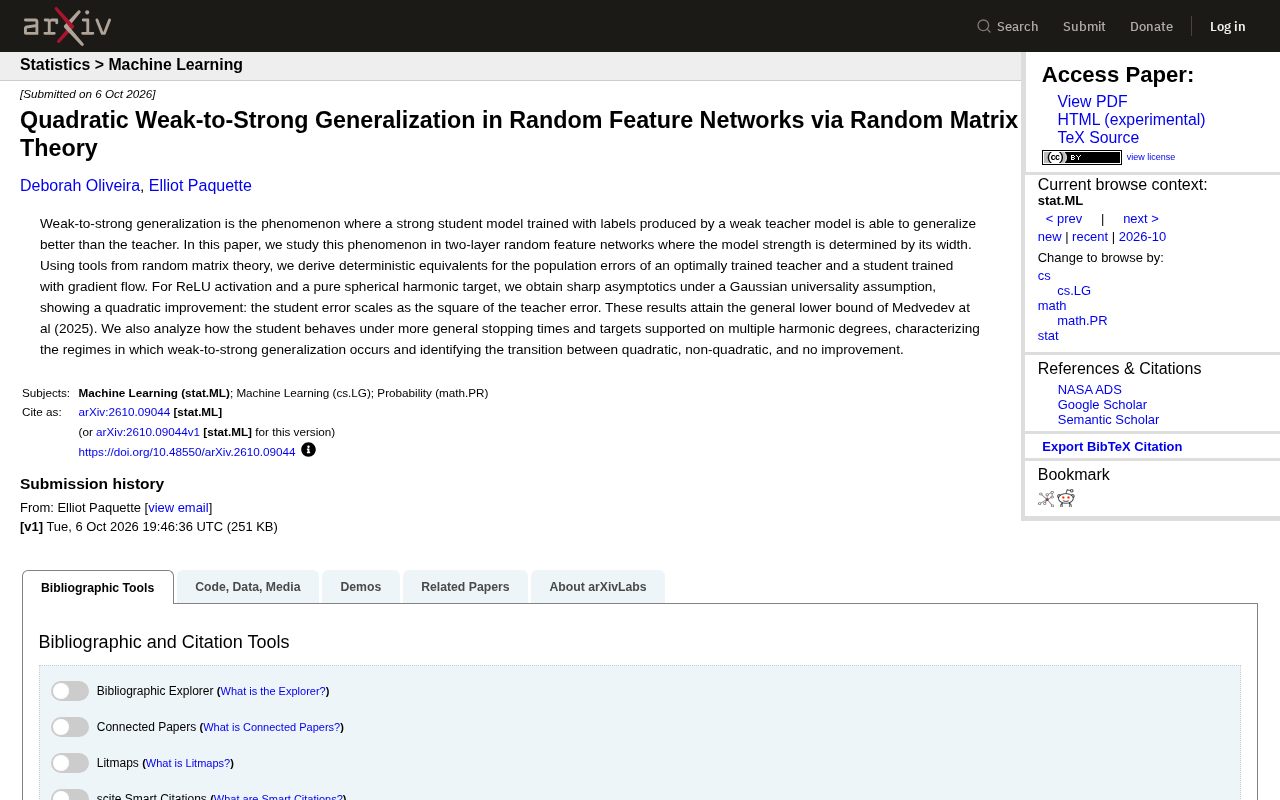Switch to Code, Data, Media tab
Screen dimensions: 1280x800
pos(248,587)
